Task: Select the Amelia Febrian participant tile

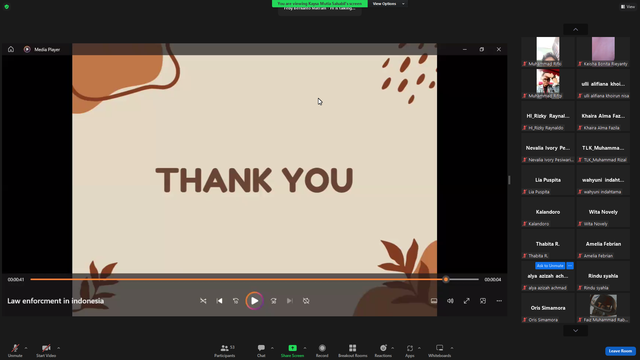Action: (603, 244)
